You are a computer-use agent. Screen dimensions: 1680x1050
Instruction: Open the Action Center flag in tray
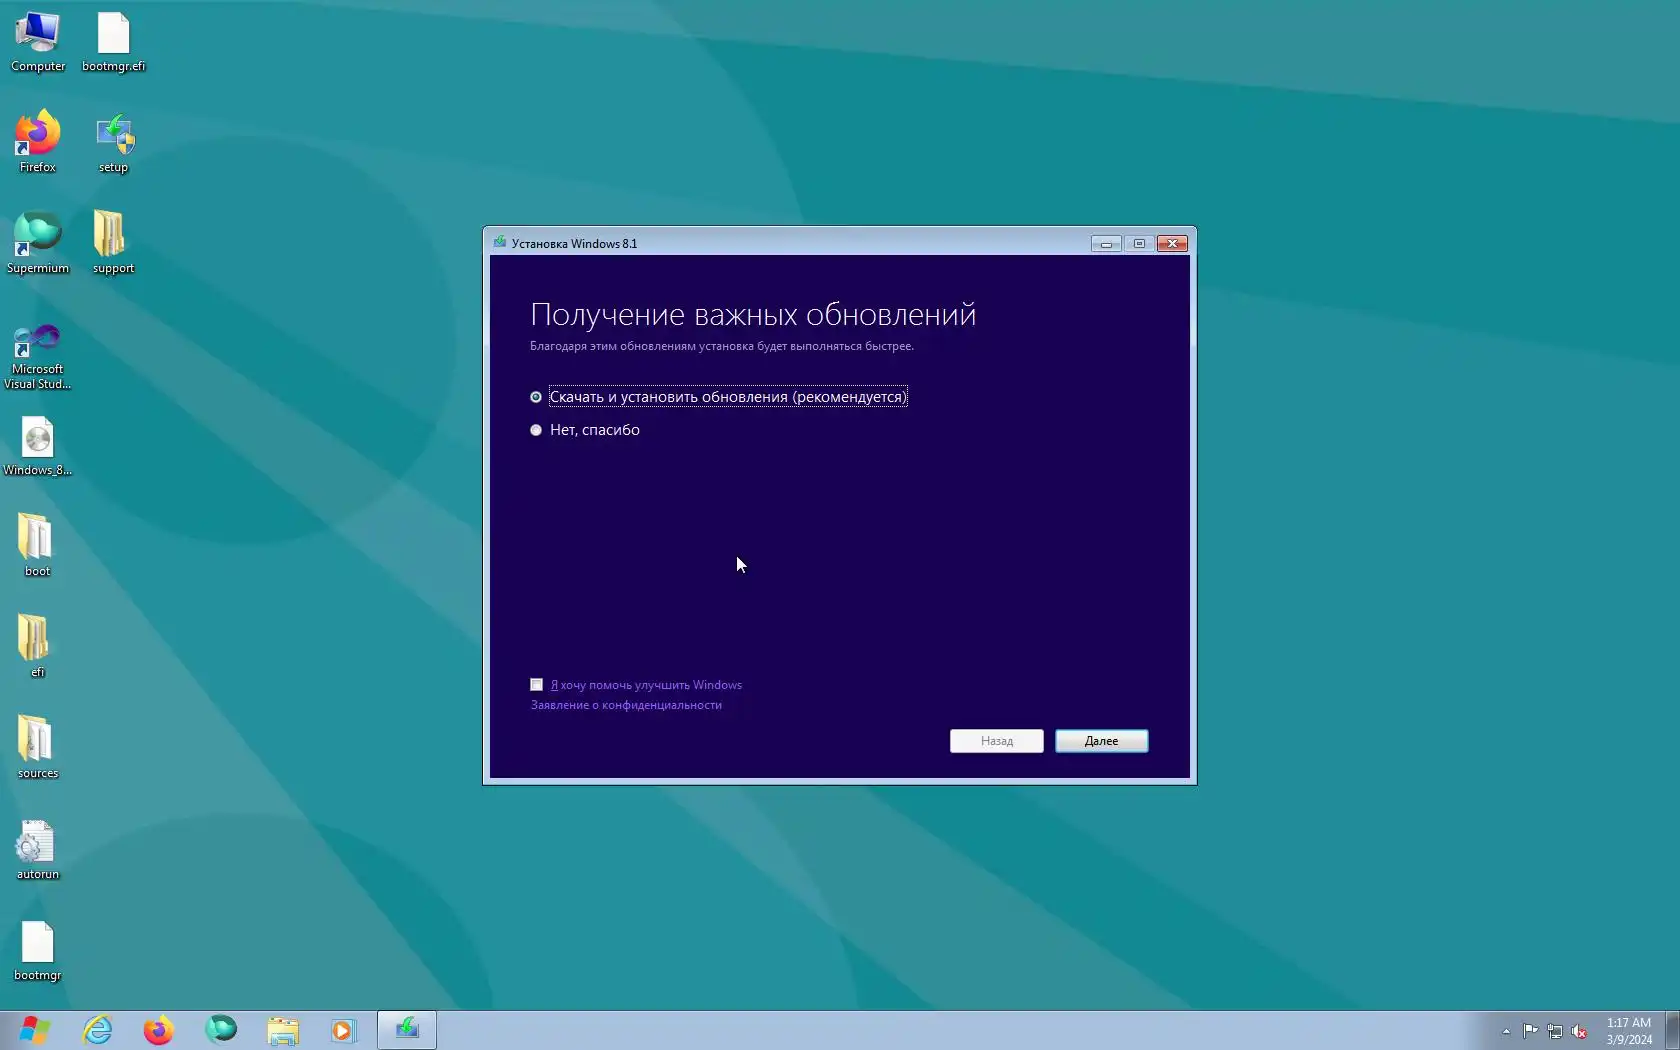click(1531, 1031)
